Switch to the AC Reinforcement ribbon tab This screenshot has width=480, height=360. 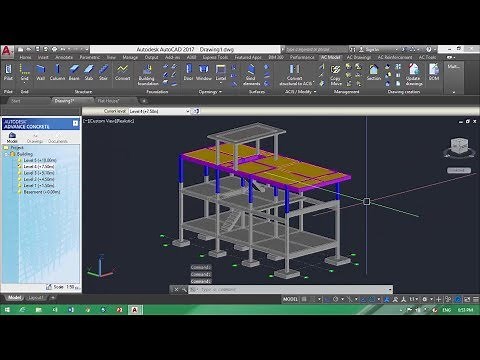click(395, 57)
